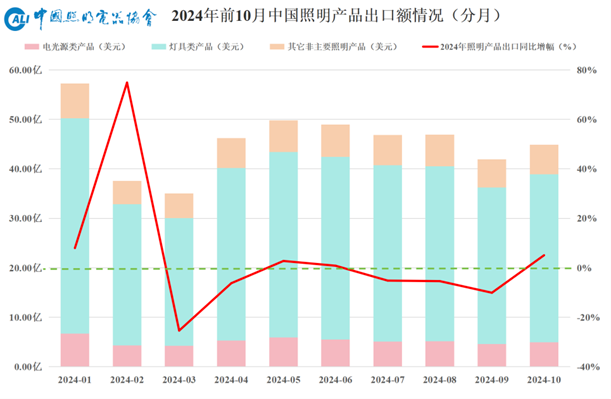This screenshot has height=399, width=611.
Task: Click the 2024-06 orange bar segment
Action: tap(336, 141)
